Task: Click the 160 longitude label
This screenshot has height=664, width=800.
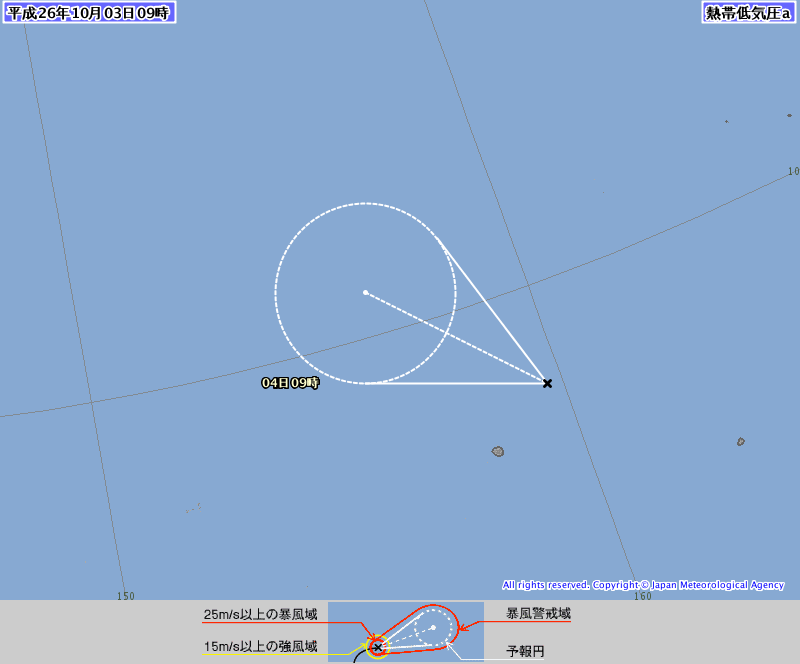Action: point(643,596)
